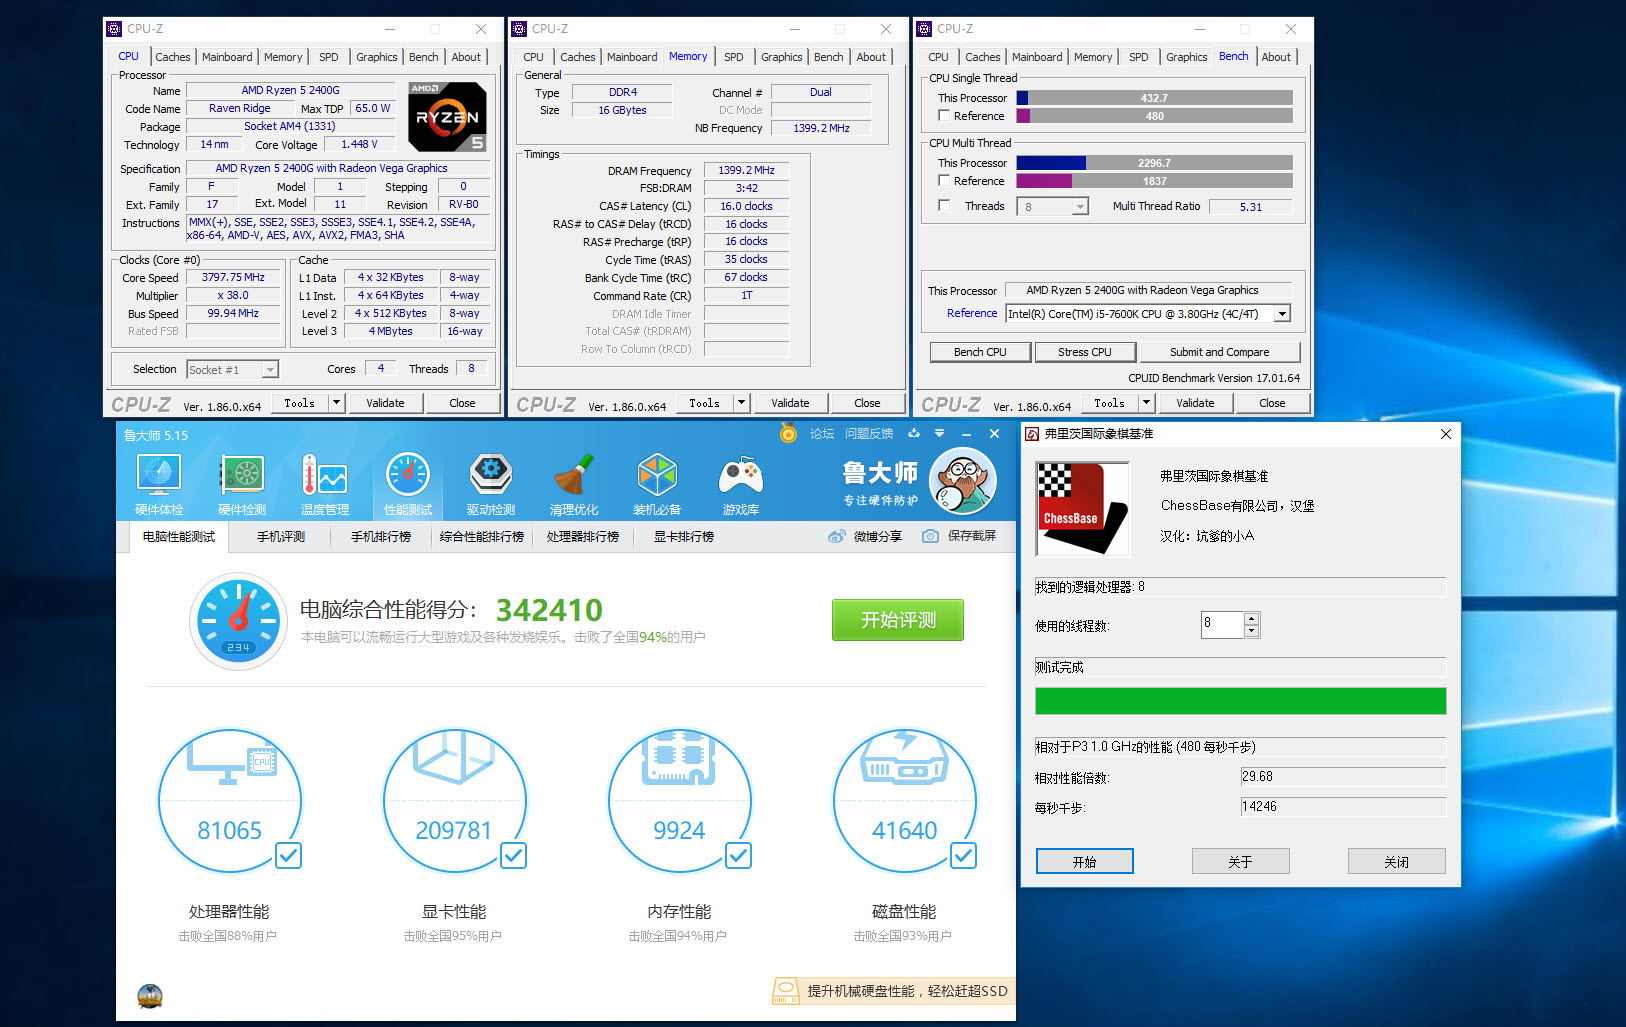Open the 游戏库 game controller icon

coord(740,476)
